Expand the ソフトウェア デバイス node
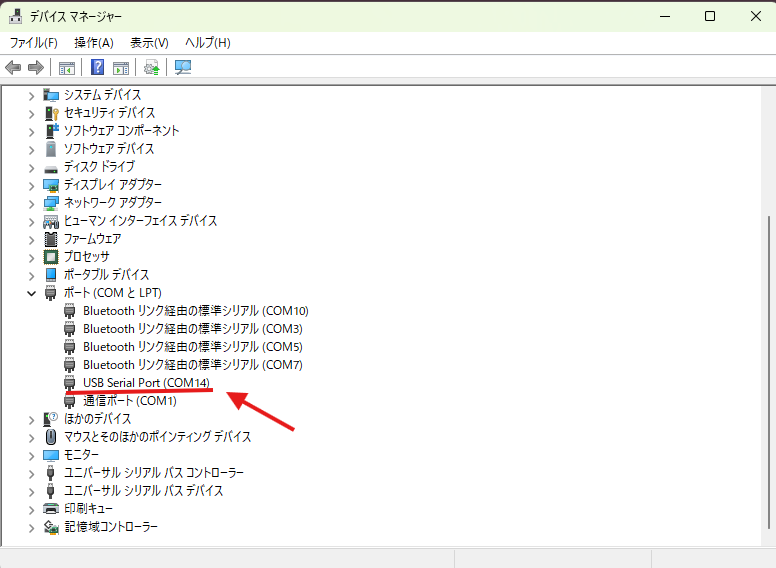The width and height of the screenshot is (776, 568). pyautogui.click(x=31, y=150)
